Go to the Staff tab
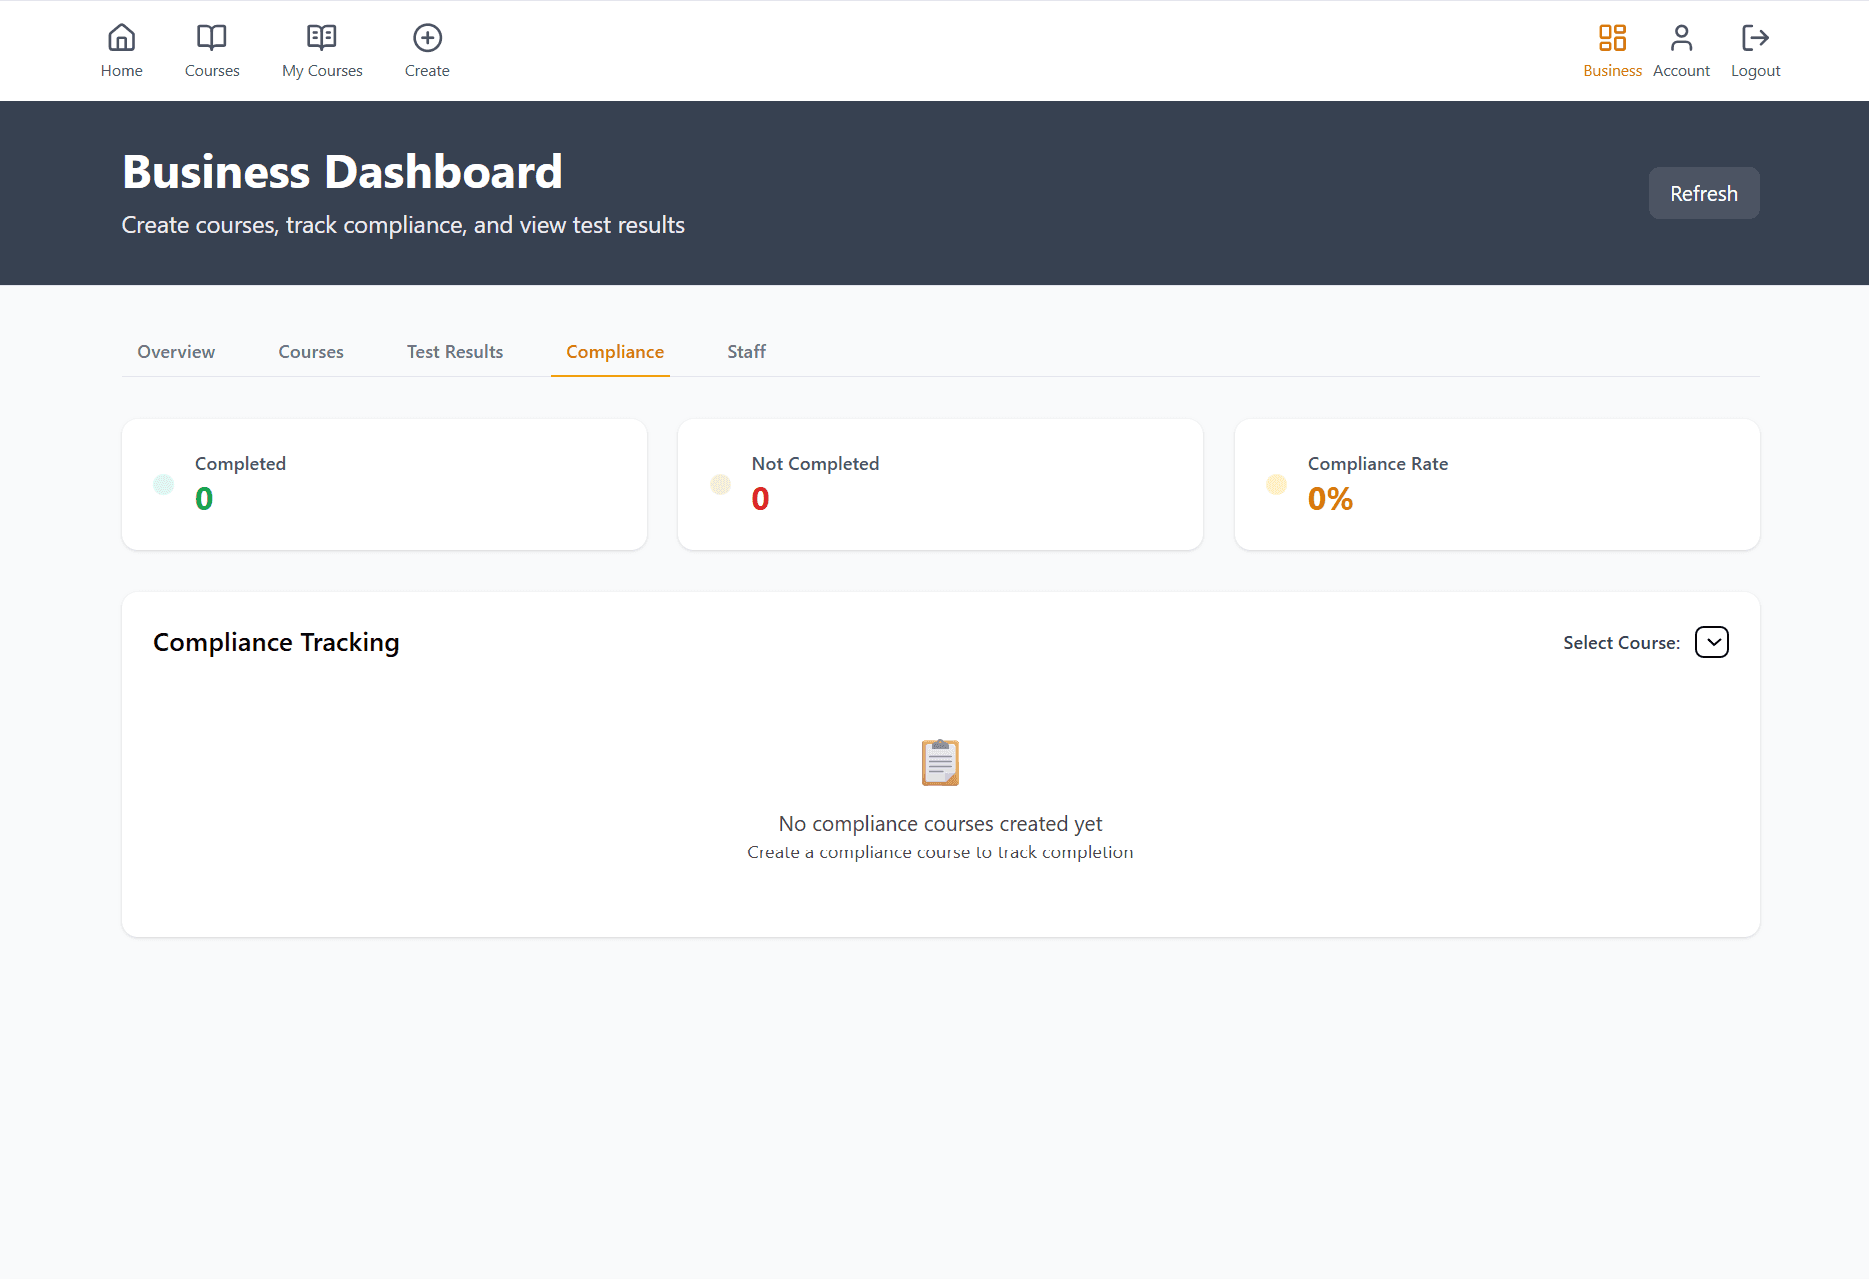1869x1279 pixels. pos(746,352)
